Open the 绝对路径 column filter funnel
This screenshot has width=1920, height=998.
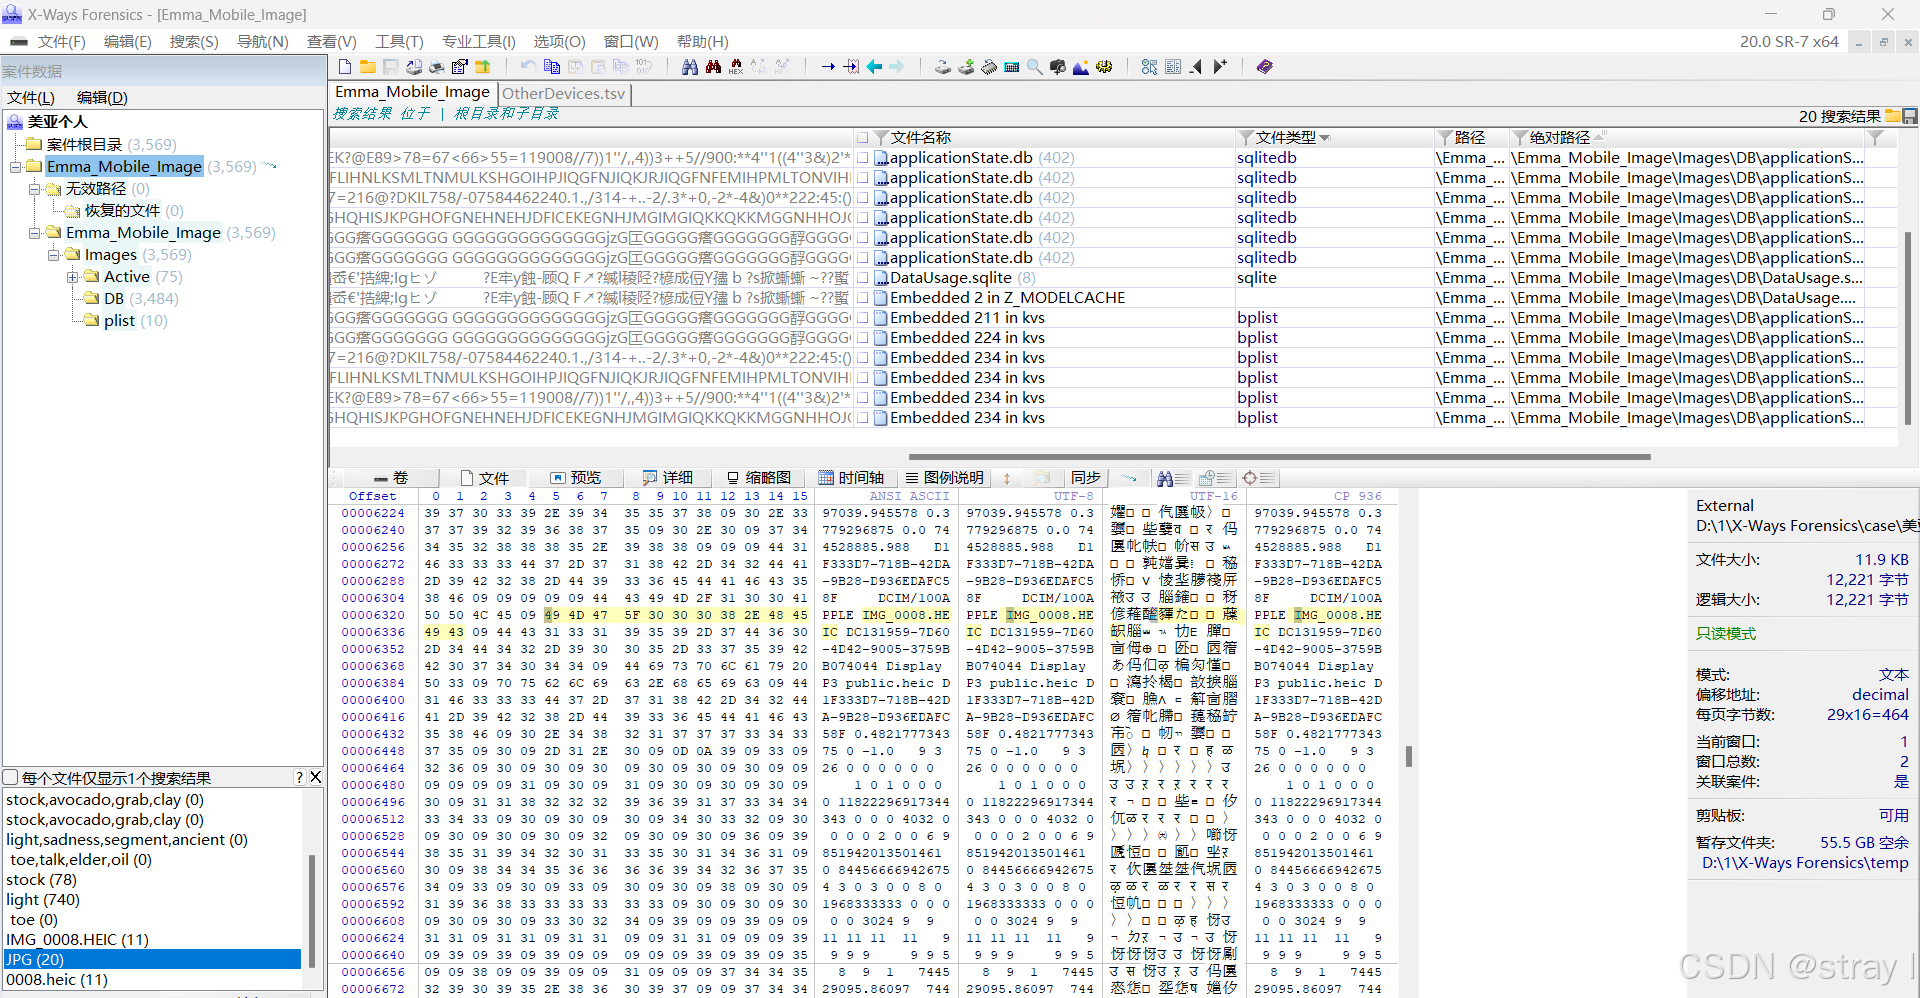point(1520,138)
